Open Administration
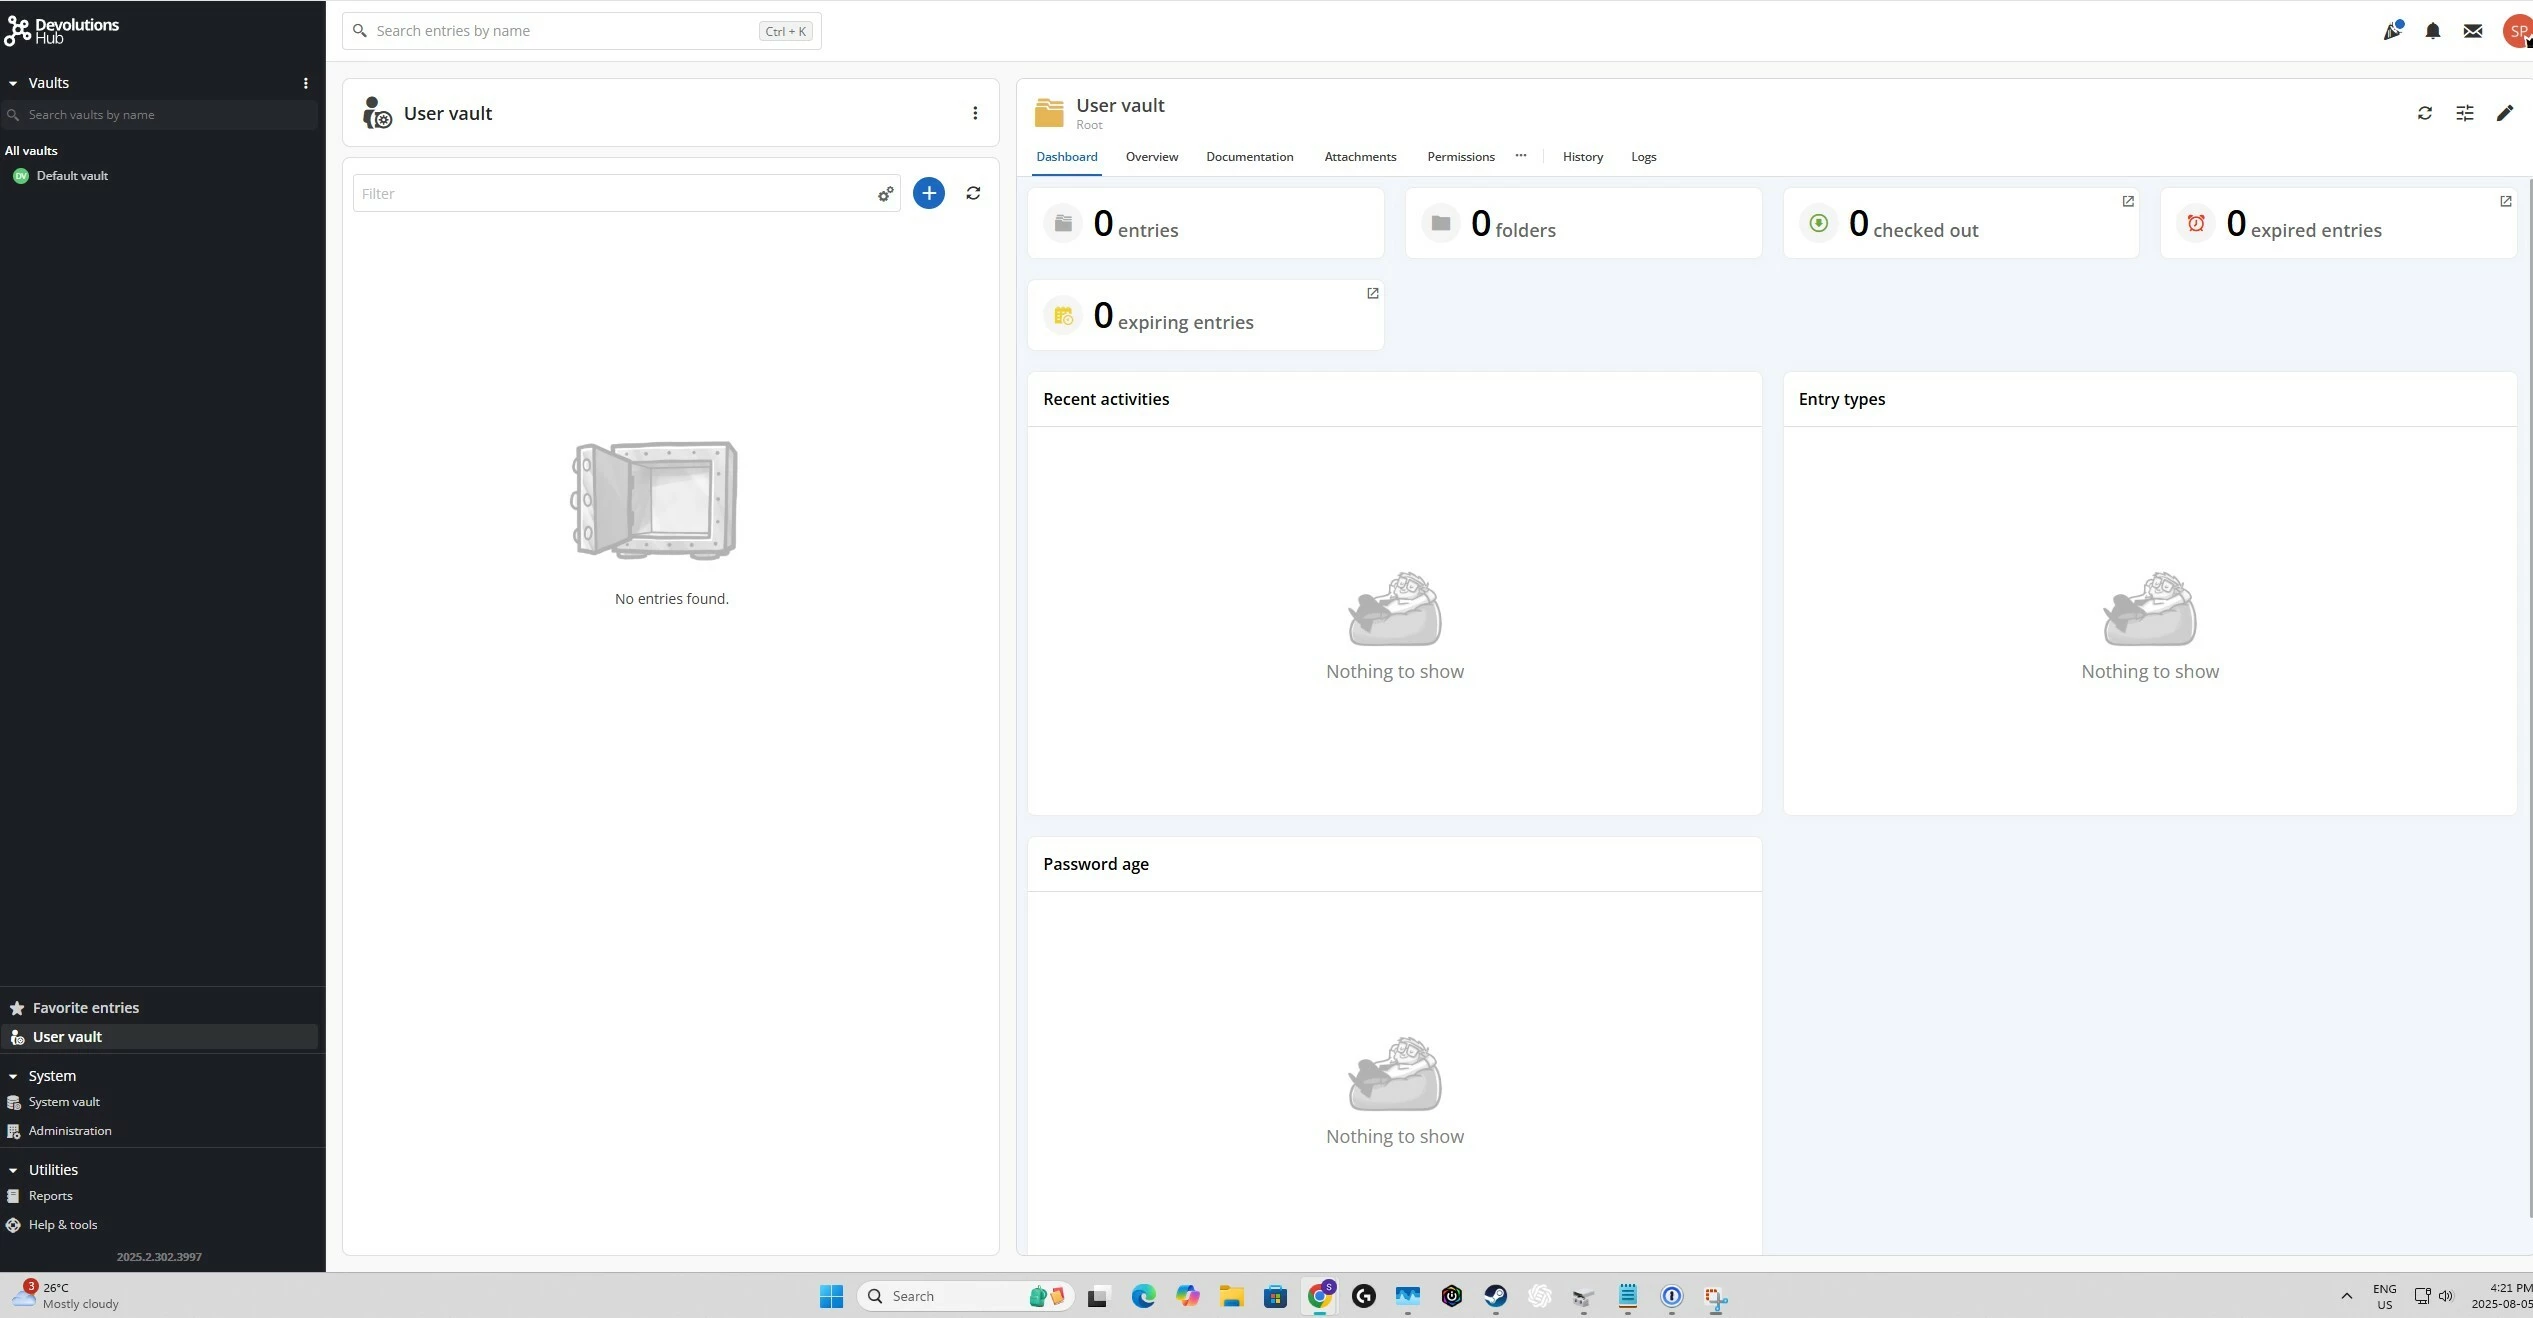Viewport: 2533px width, 1318px height. click(x=70, y=1131)
